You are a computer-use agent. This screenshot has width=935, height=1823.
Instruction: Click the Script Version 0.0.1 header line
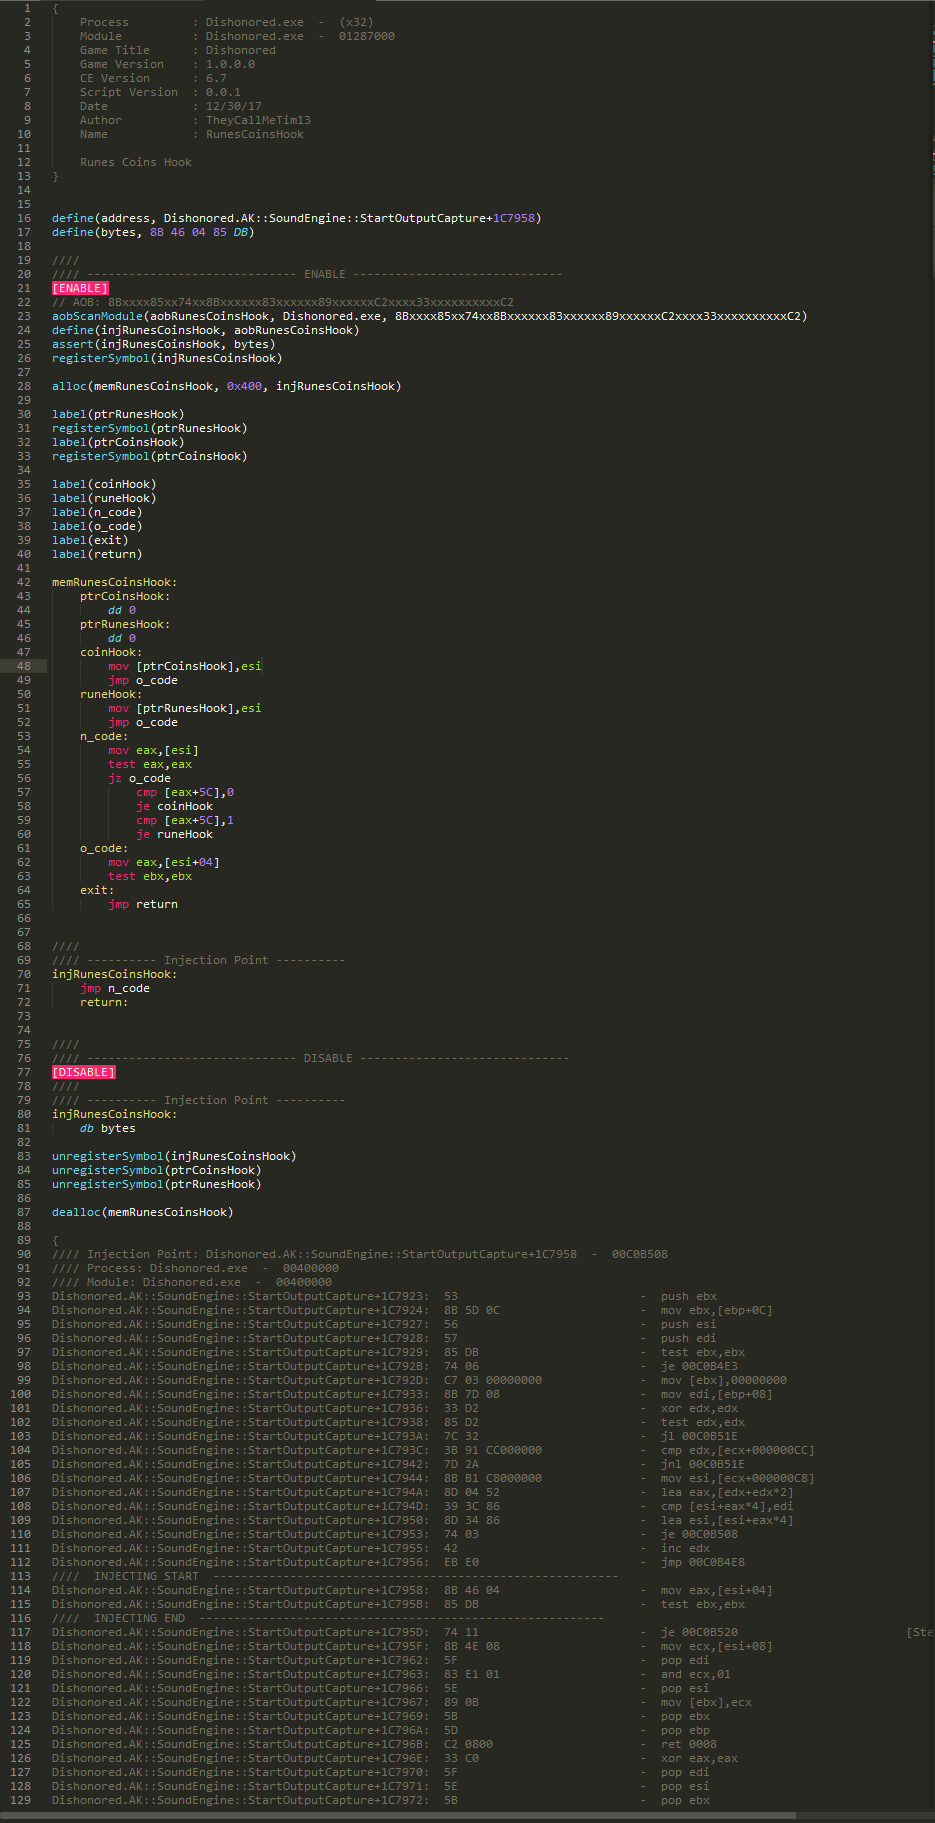160,92
